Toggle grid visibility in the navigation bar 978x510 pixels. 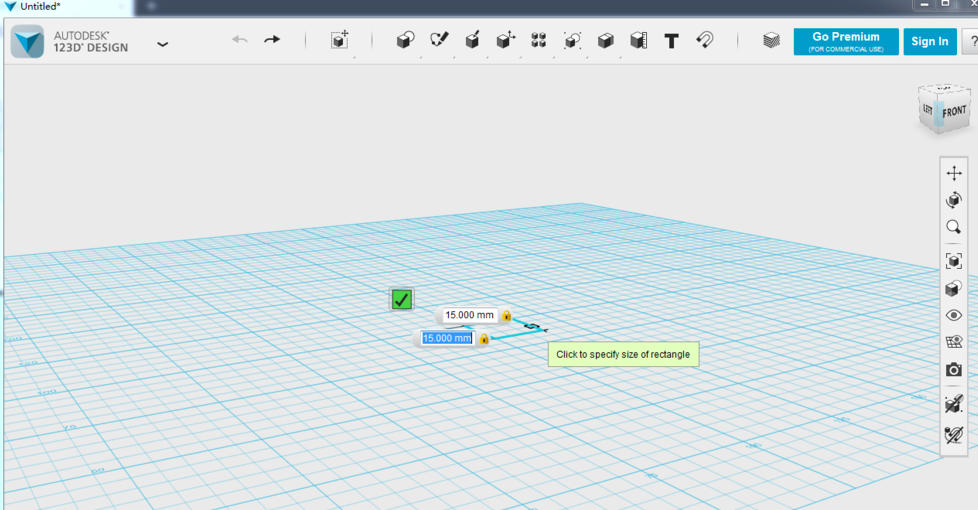coord(954,342)
